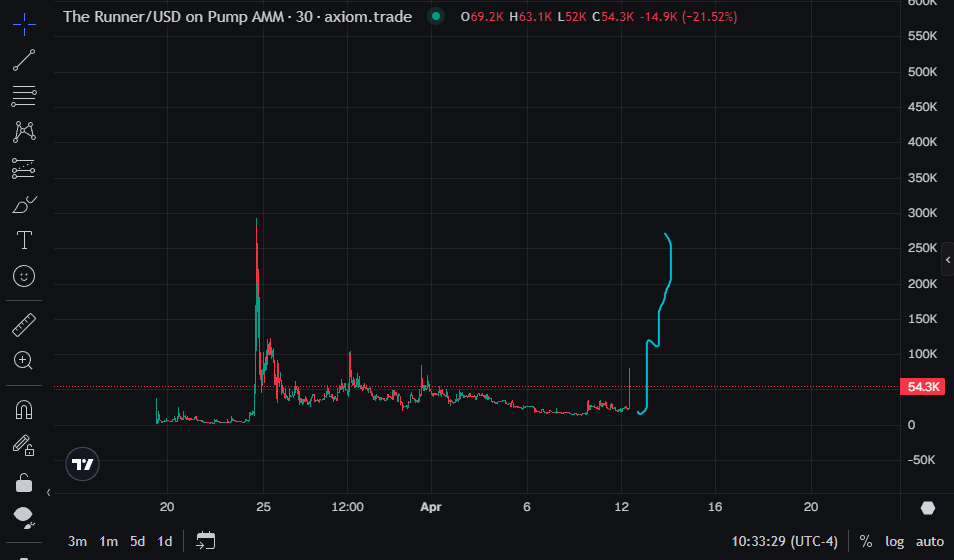This screenshot has width=954, height=560.
Task: Set the range to 1m
Action: (x=108, y=541)
